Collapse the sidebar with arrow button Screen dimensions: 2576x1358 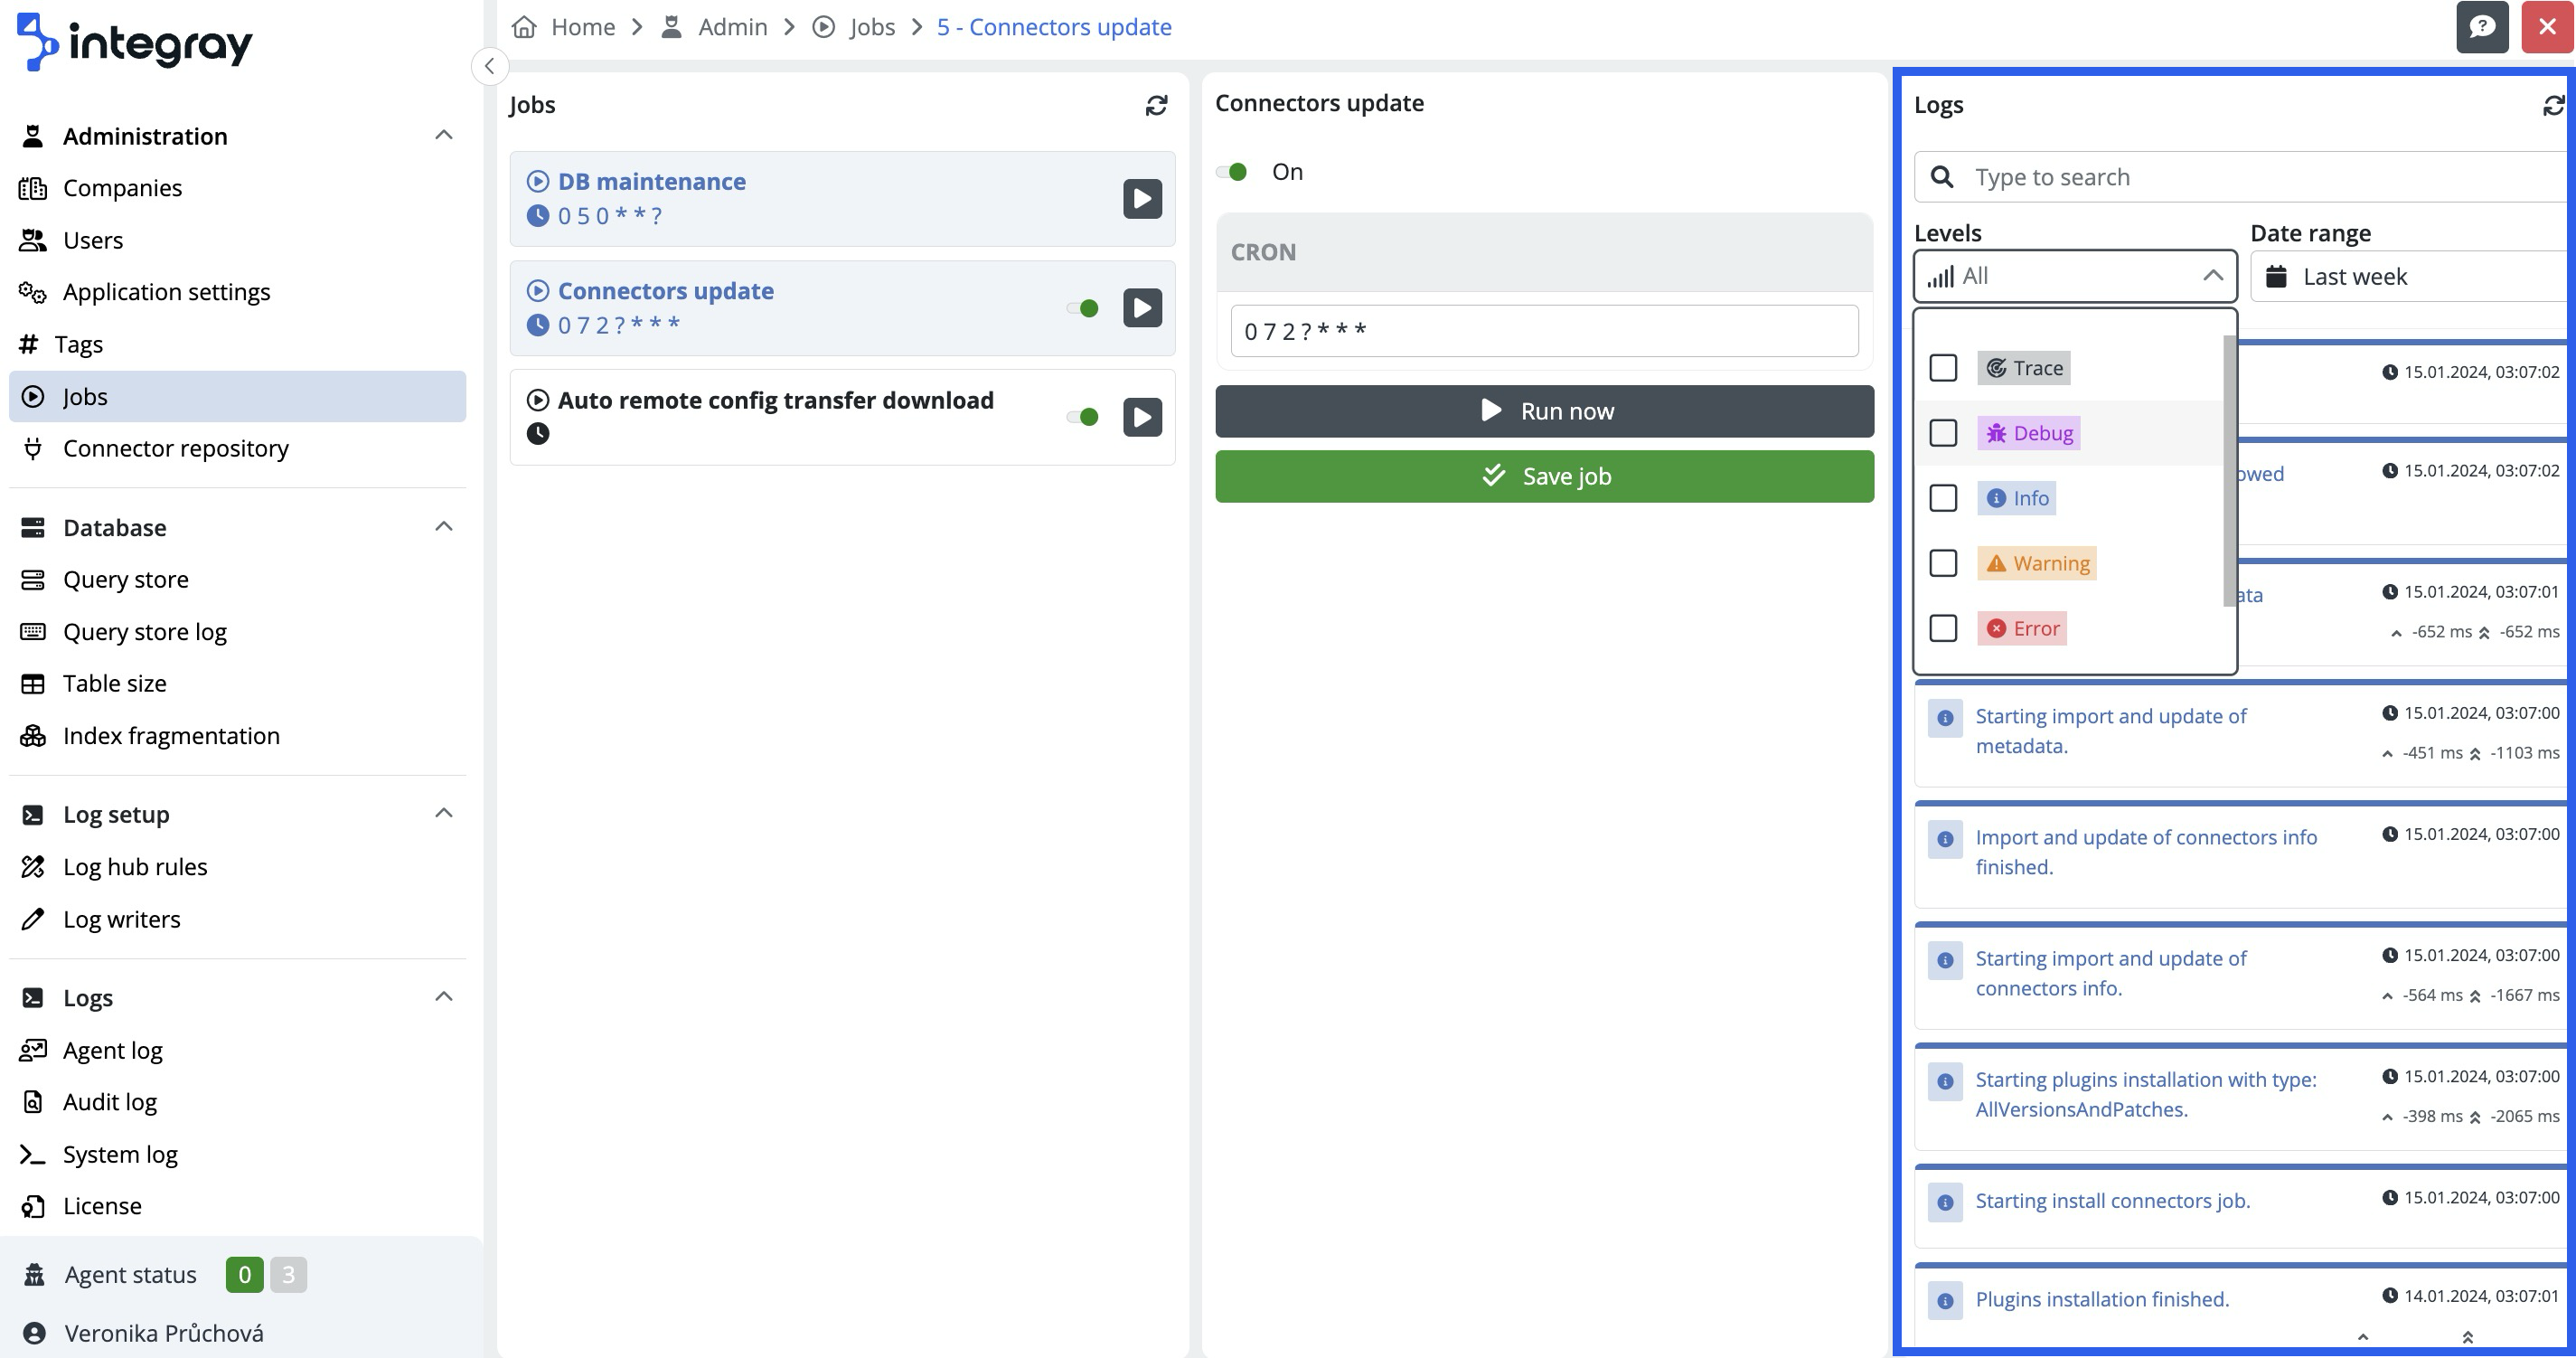point(489,67)
